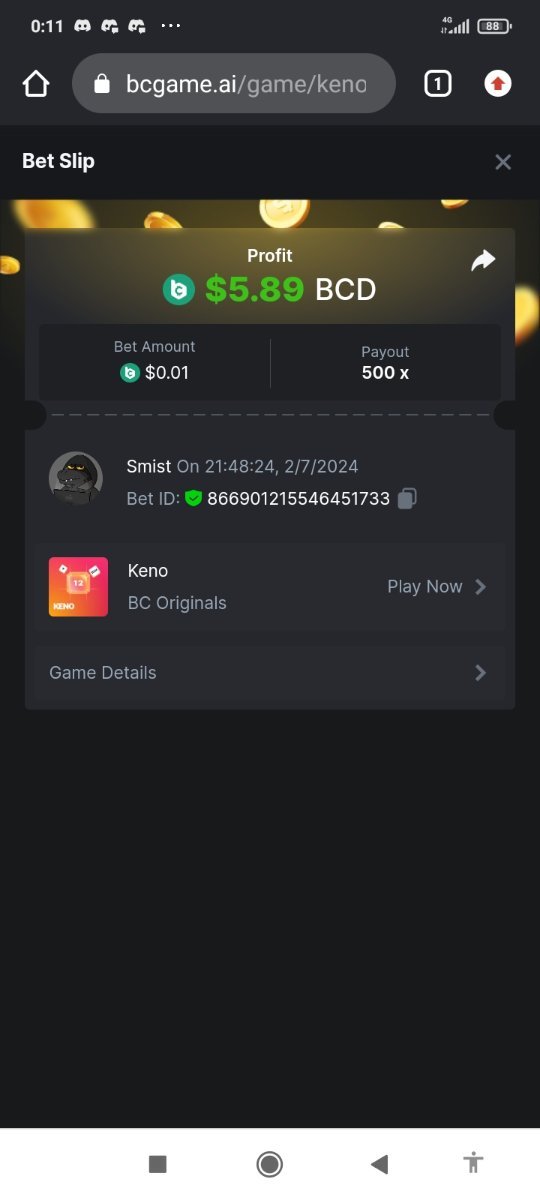Image resolution: width=540 pixels, height=1200 pixels.
Task: Open the tab switcher showing 1 tab
Action: click(437, 84)
